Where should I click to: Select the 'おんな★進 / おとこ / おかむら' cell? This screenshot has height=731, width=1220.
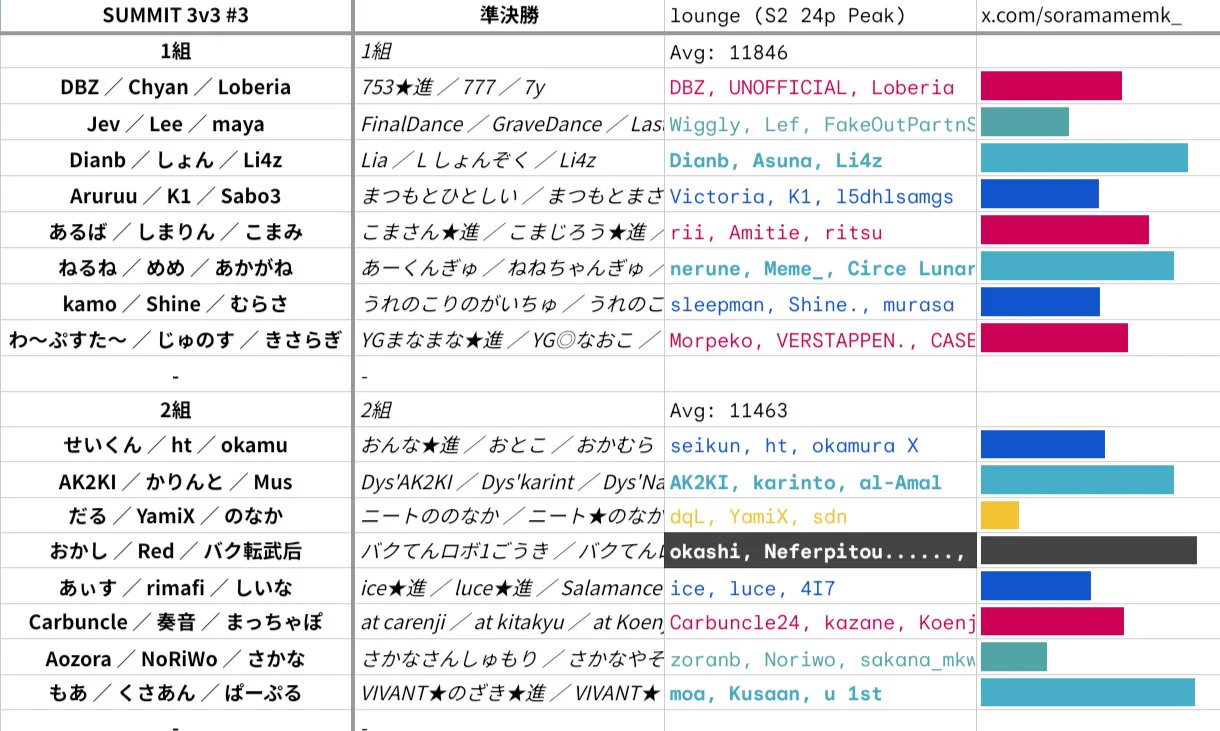[x=510, y=446]
